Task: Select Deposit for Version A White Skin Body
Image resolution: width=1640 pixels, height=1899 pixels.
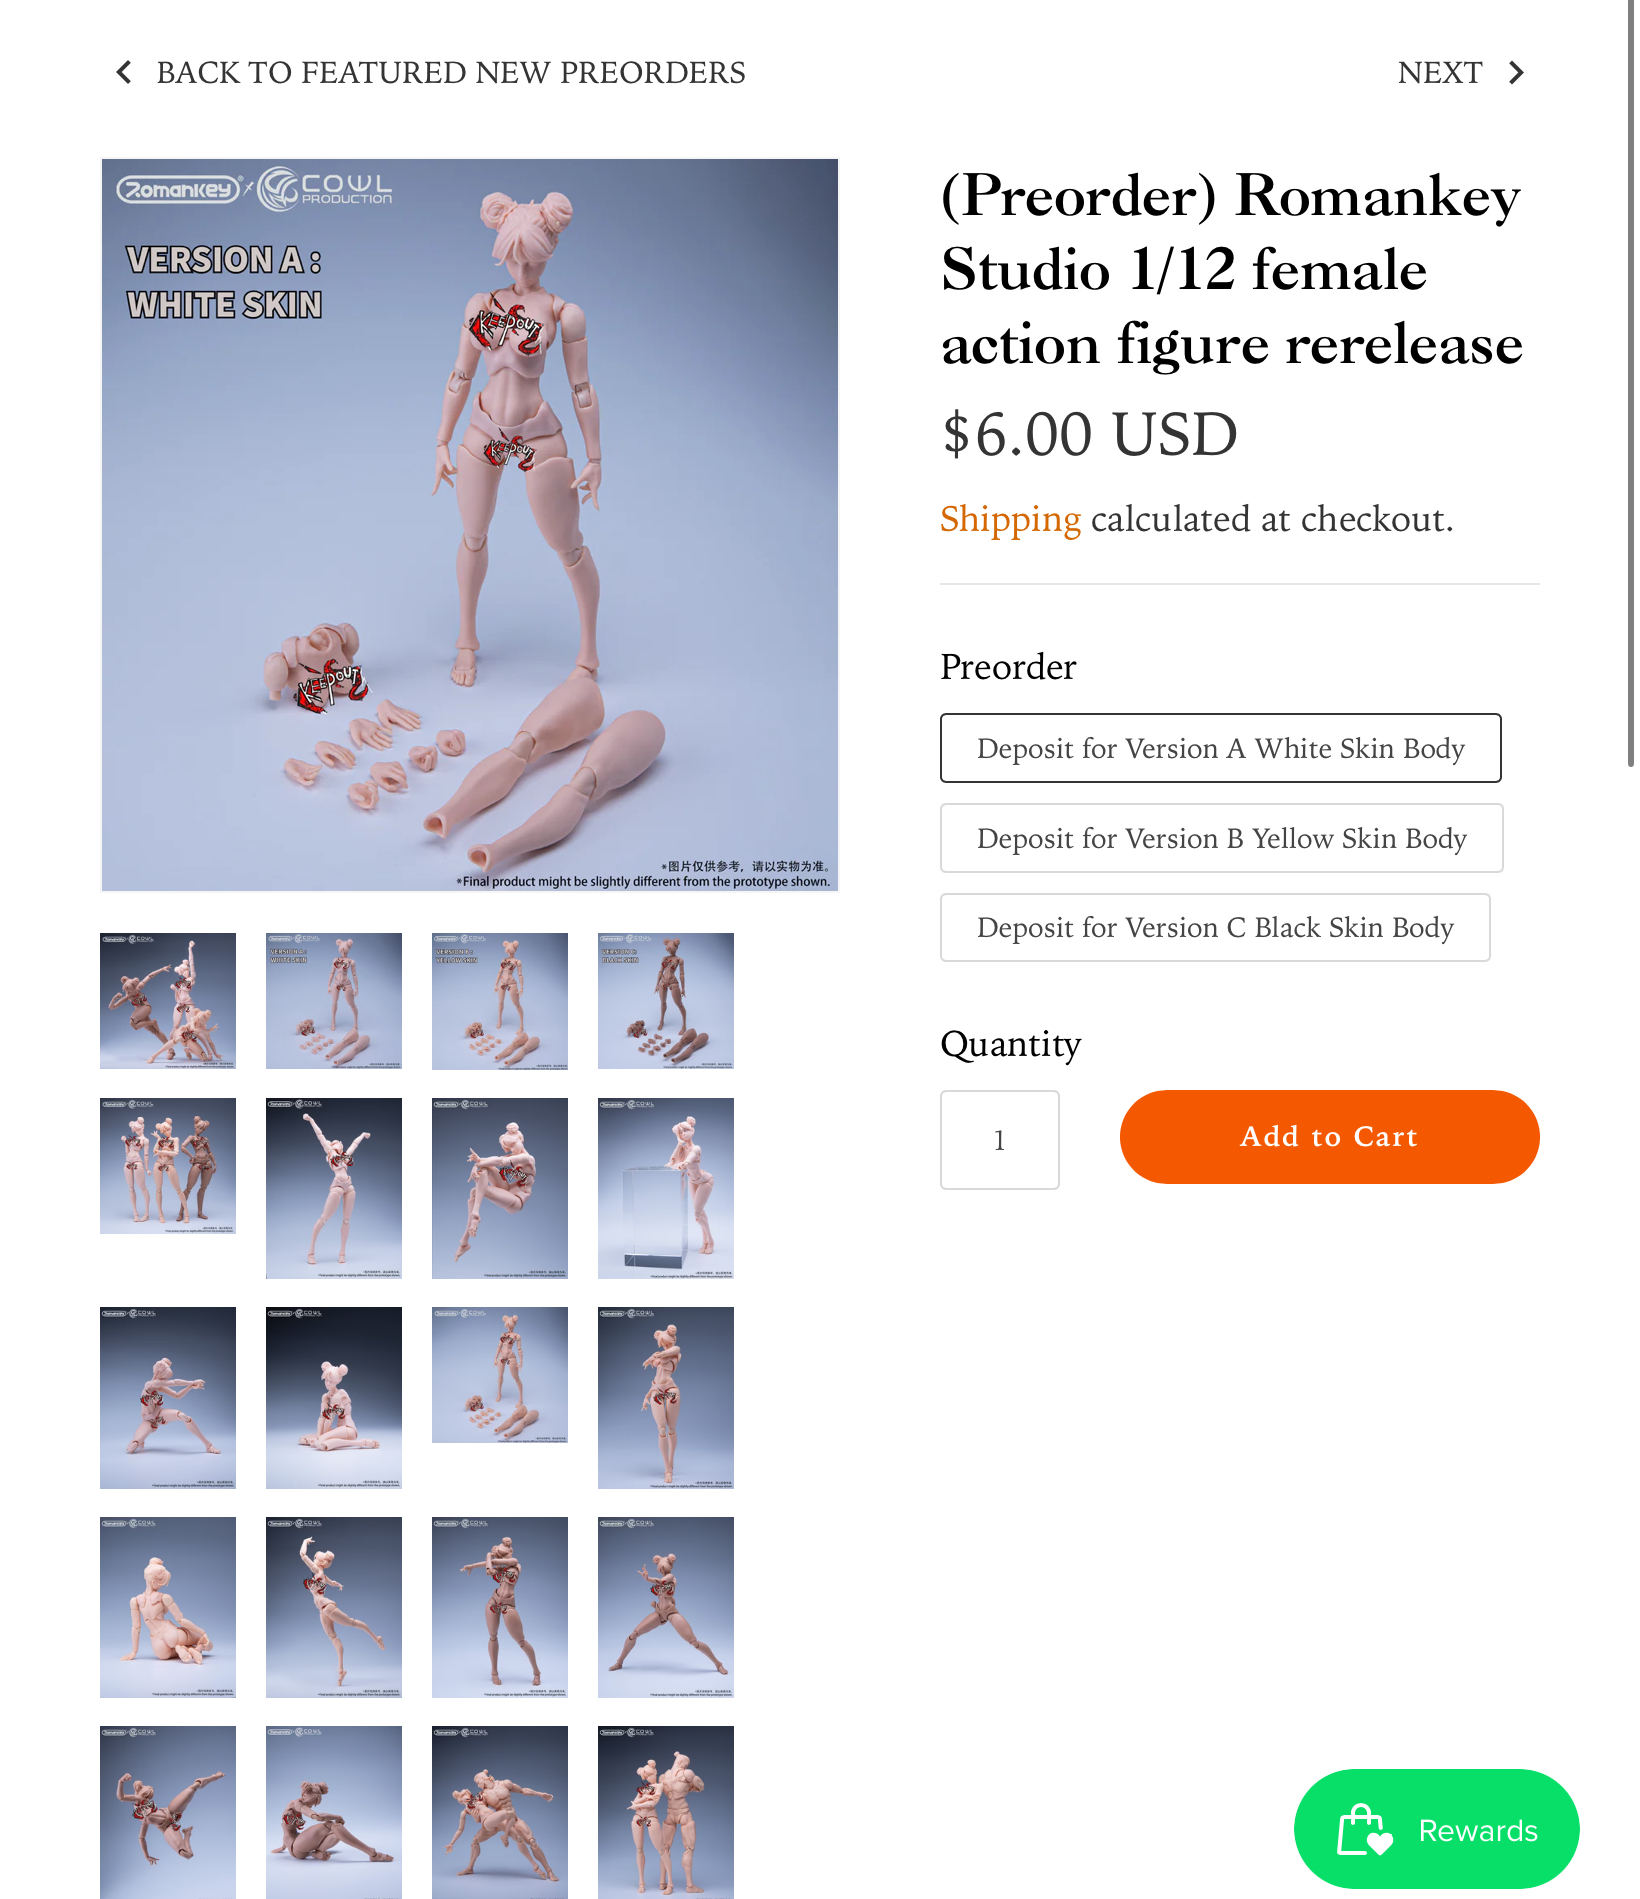Action: tap(1220, 748)
